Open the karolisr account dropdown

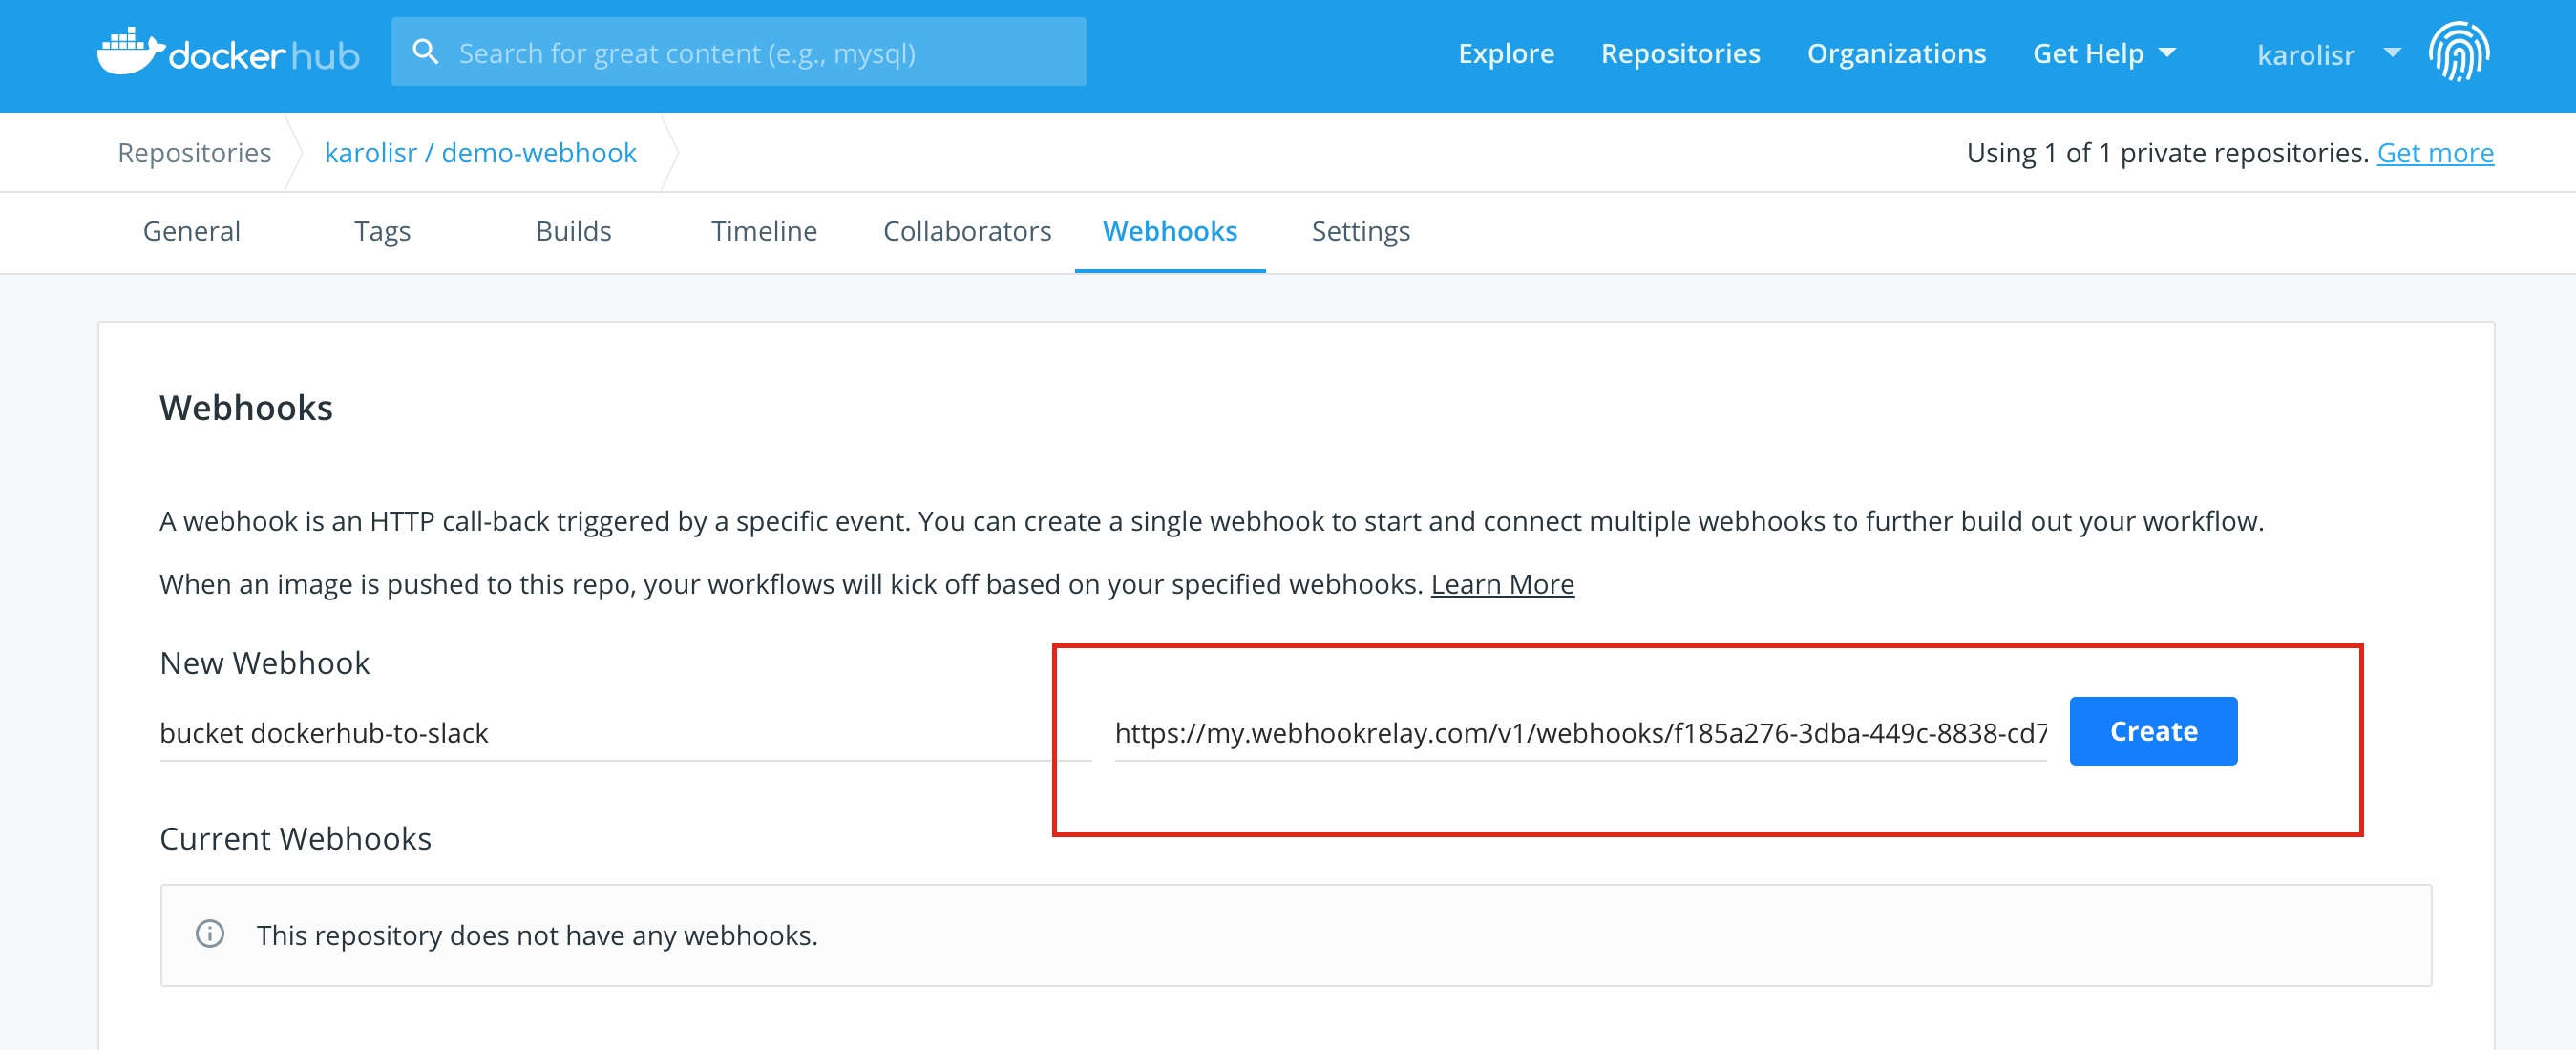[x=2327, y=54]
